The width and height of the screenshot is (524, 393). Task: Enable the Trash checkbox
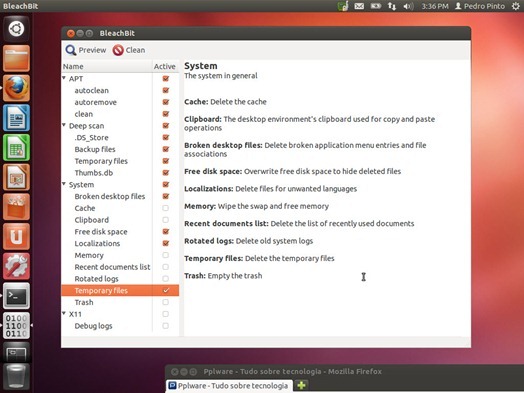[165, 302]
